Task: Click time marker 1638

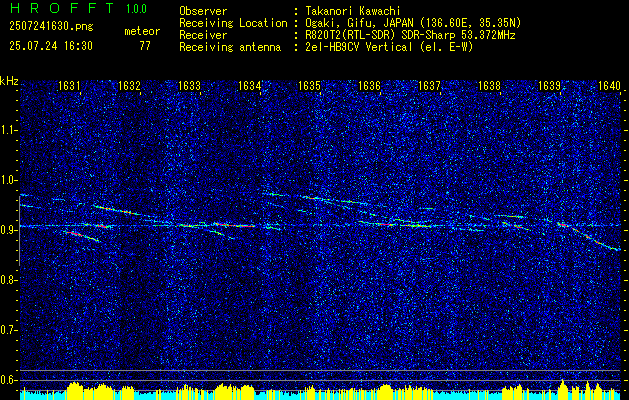Action: tap(489, 85)
